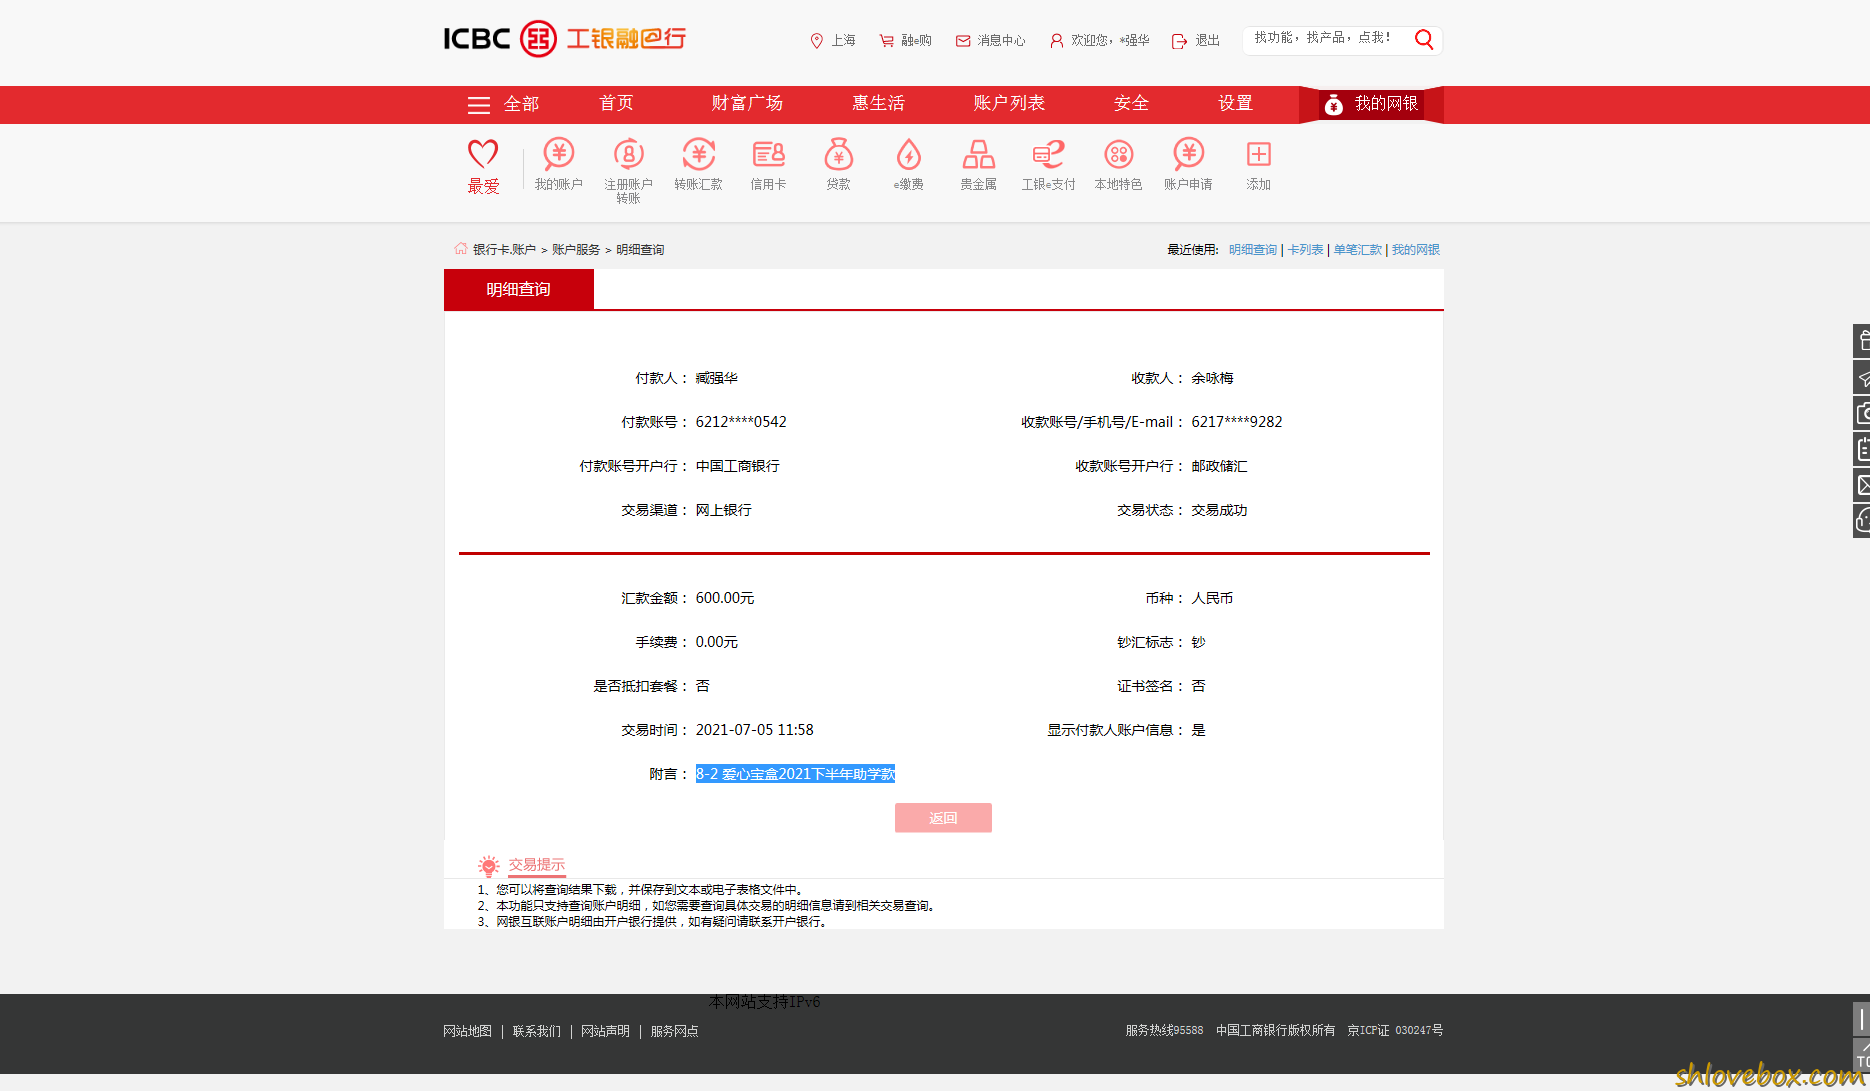Open 融e购 shopping cart link
The image size is (1870, 1091).
(x=905, y=40)
